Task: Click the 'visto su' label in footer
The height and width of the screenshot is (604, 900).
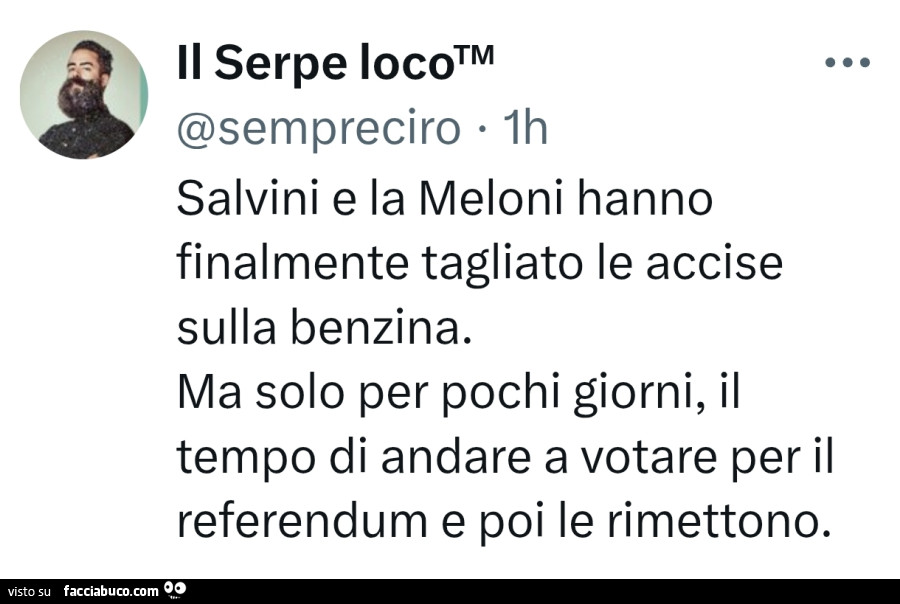Action: pos(29,592)
